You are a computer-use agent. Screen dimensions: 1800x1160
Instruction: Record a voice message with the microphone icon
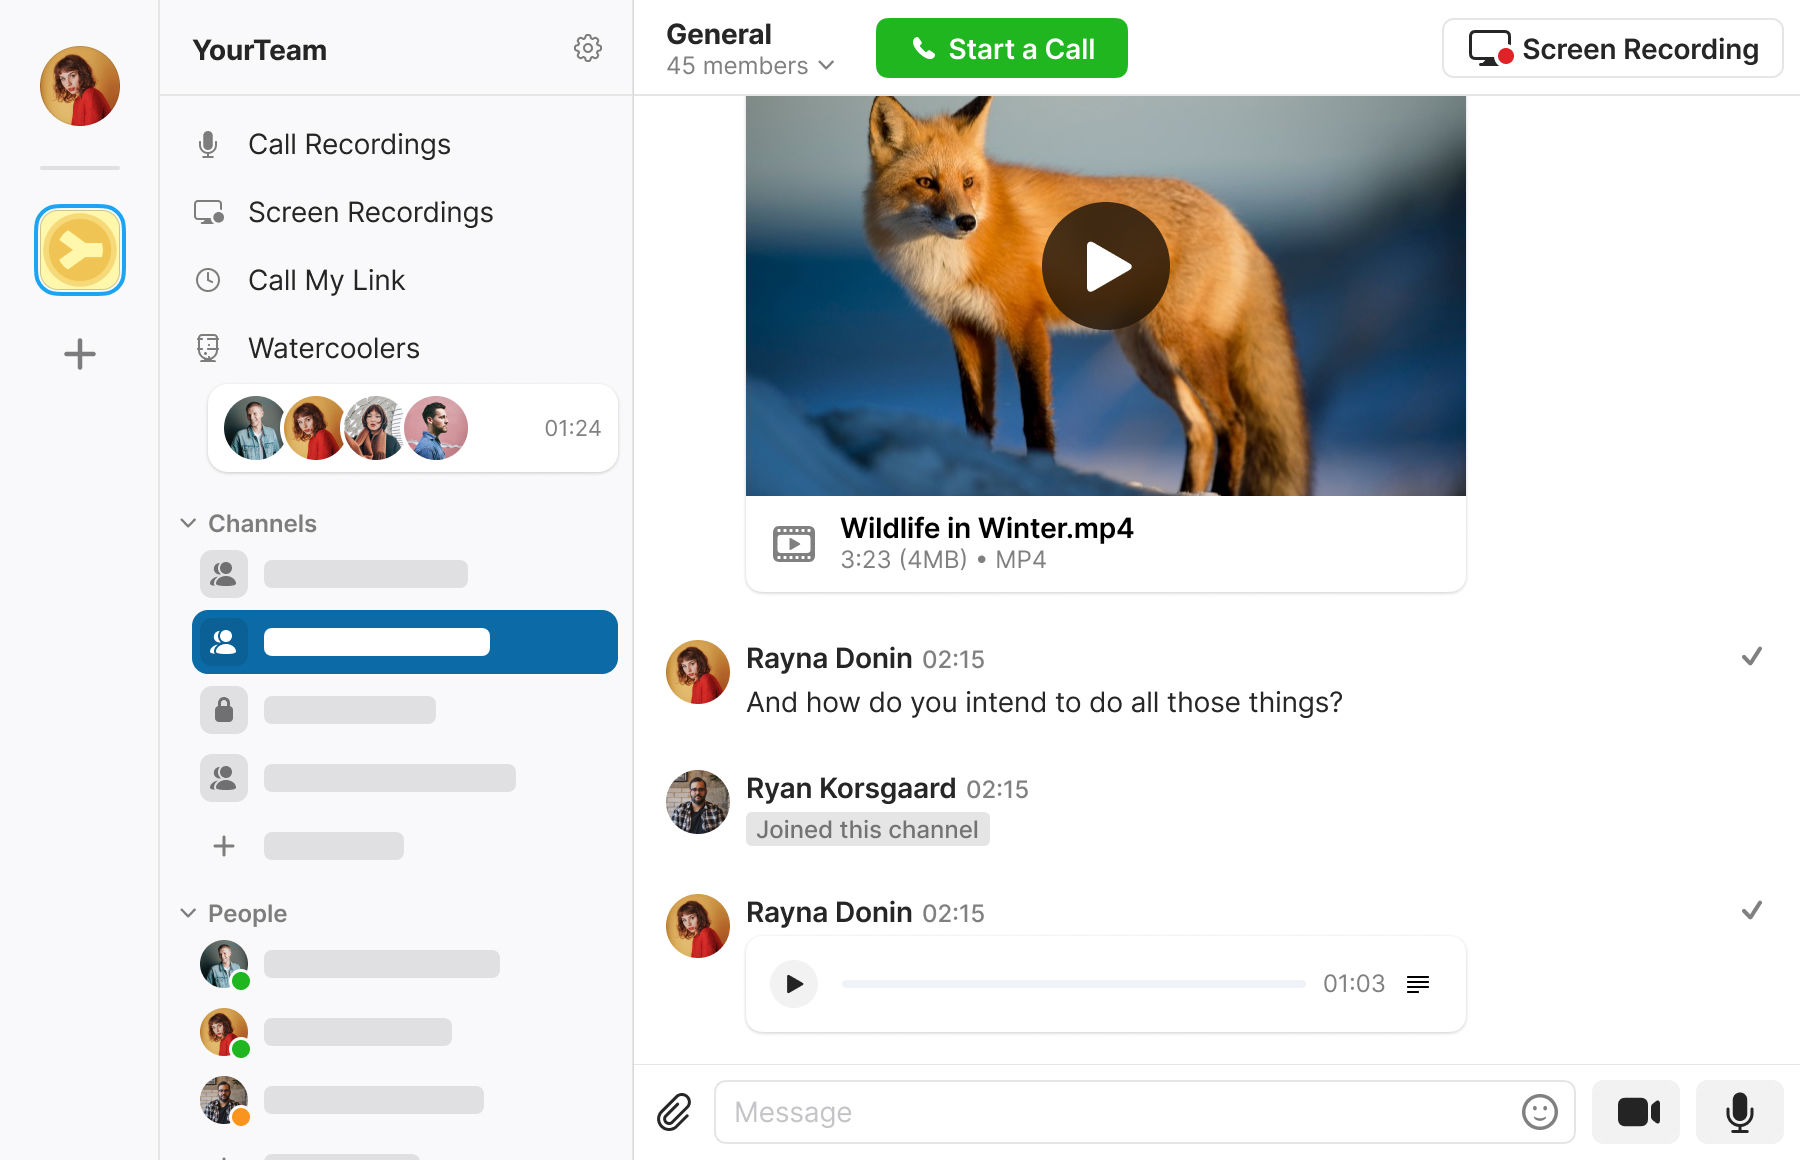point(1739,1112)
